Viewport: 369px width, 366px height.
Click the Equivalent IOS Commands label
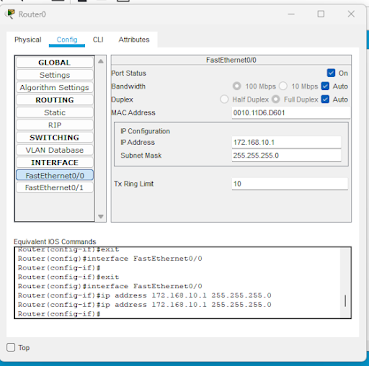pos(55,242)
